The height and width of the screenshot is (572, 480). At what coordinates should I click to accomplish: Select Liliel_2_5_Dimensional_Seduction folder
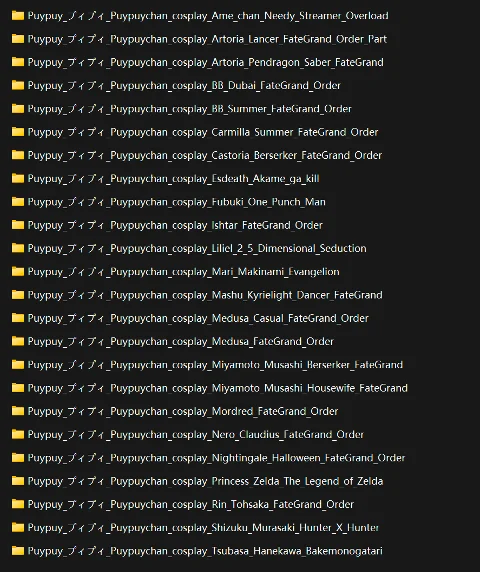point(197,248)
